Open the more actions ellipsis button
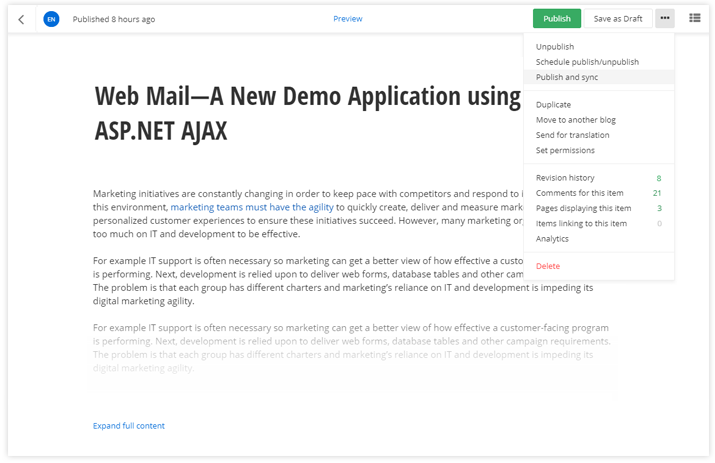Screen dimensions: 715x463 click(x=664, y=18)
